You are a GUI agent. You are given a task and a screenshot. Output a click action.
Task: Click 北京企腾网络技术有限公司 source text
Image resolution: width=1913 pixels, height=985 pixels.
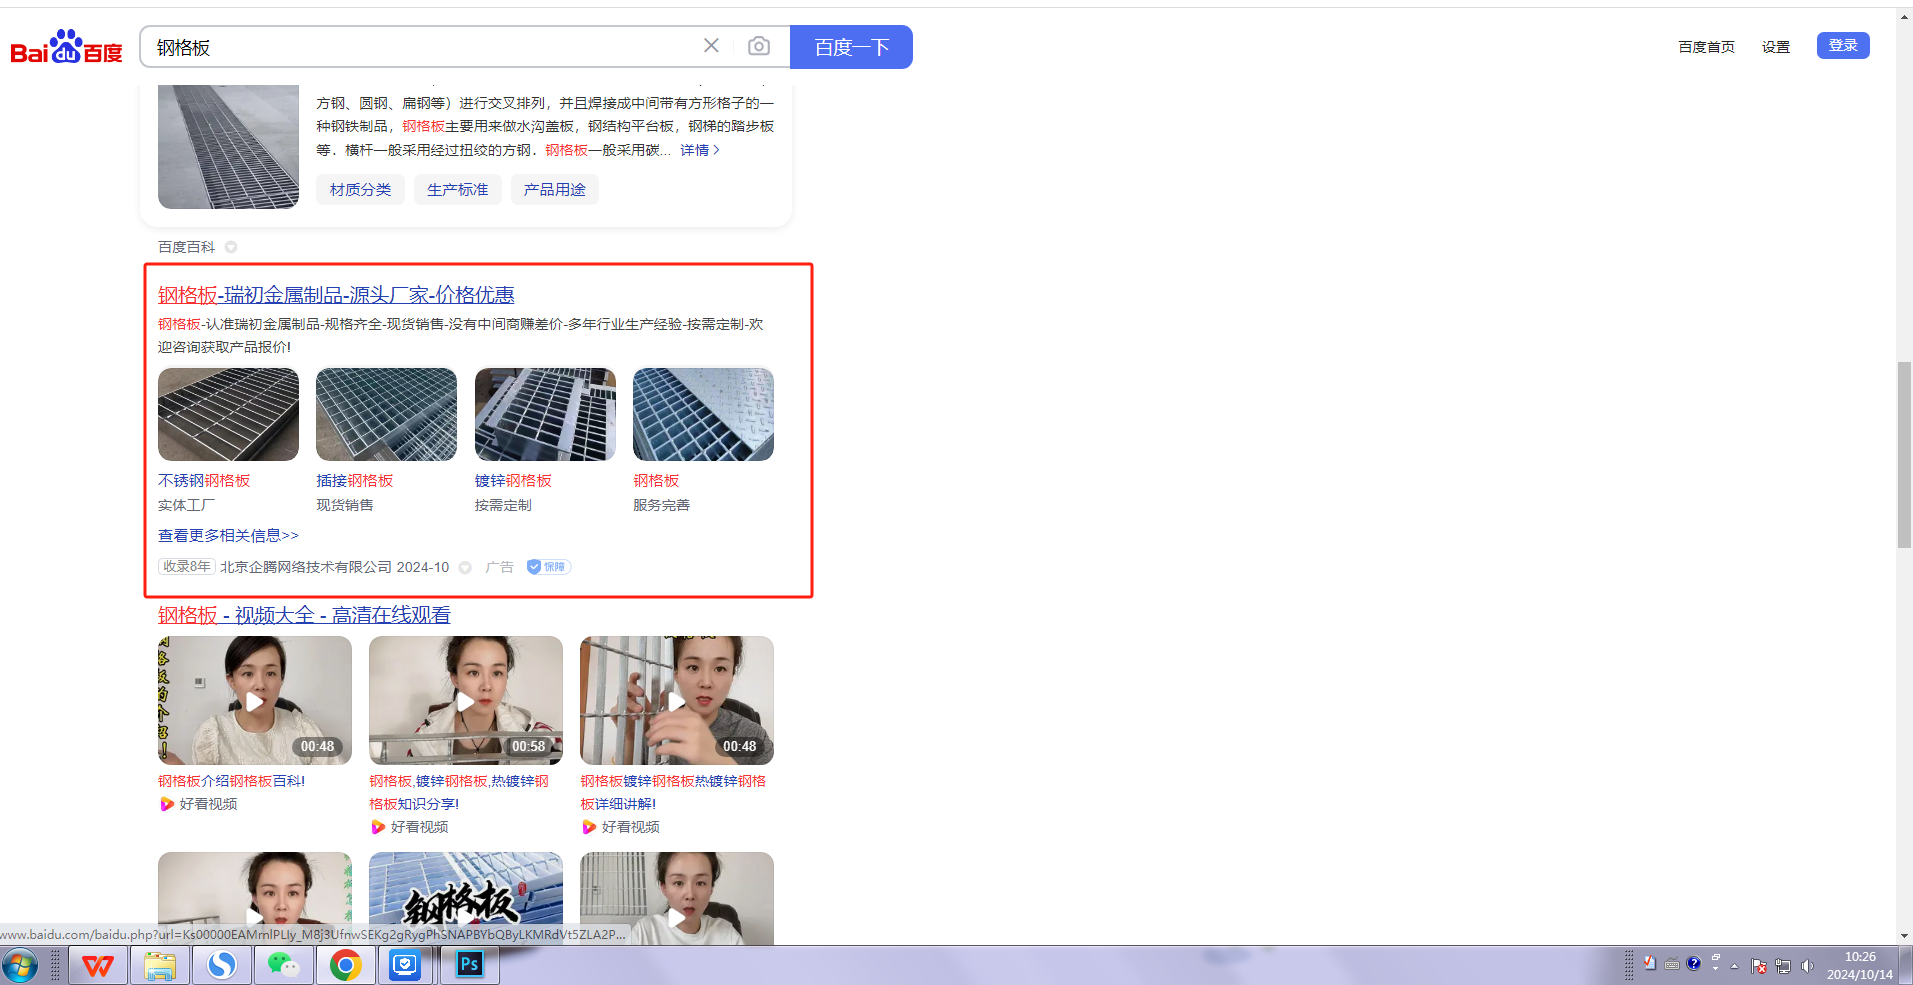pyautogui.click(x=306, y=567)
